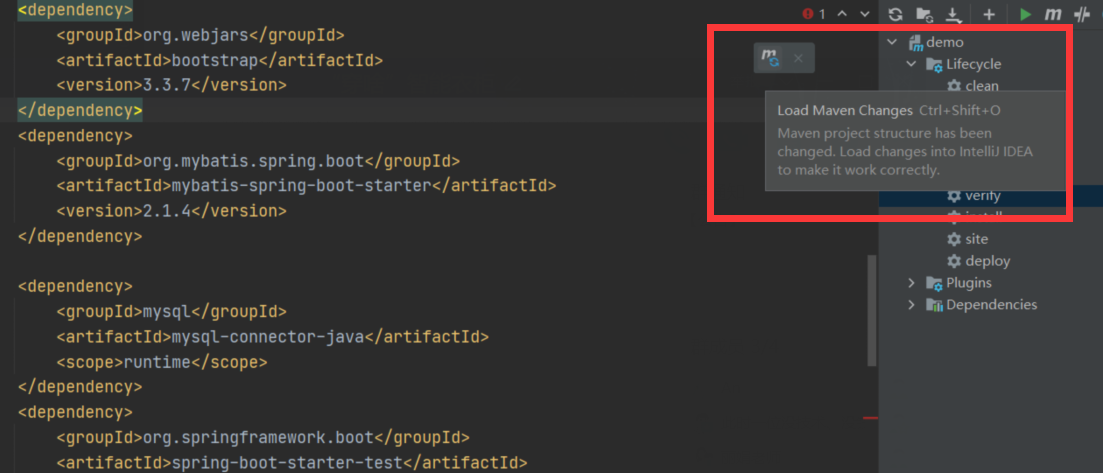1103x473 pixels.
Task: Go to previous highlighted error arrow
Action: click(x=842, y=14)
